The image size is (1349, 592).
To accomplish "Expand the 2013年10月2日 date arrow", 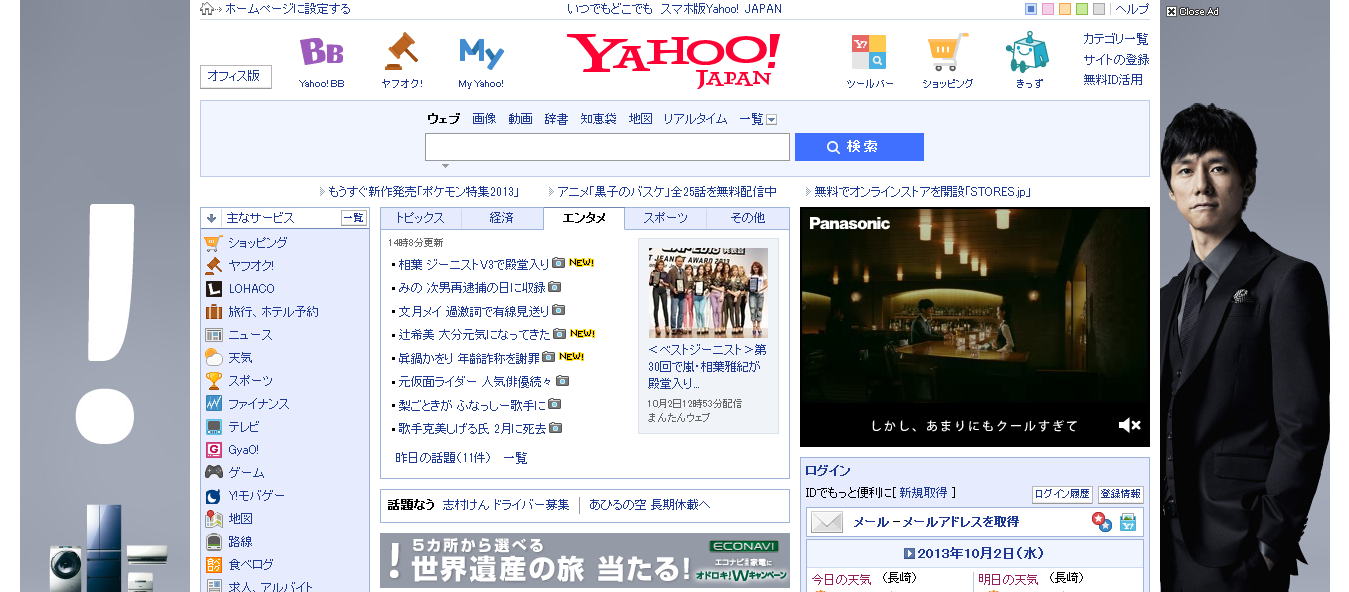I will (909, 553).
